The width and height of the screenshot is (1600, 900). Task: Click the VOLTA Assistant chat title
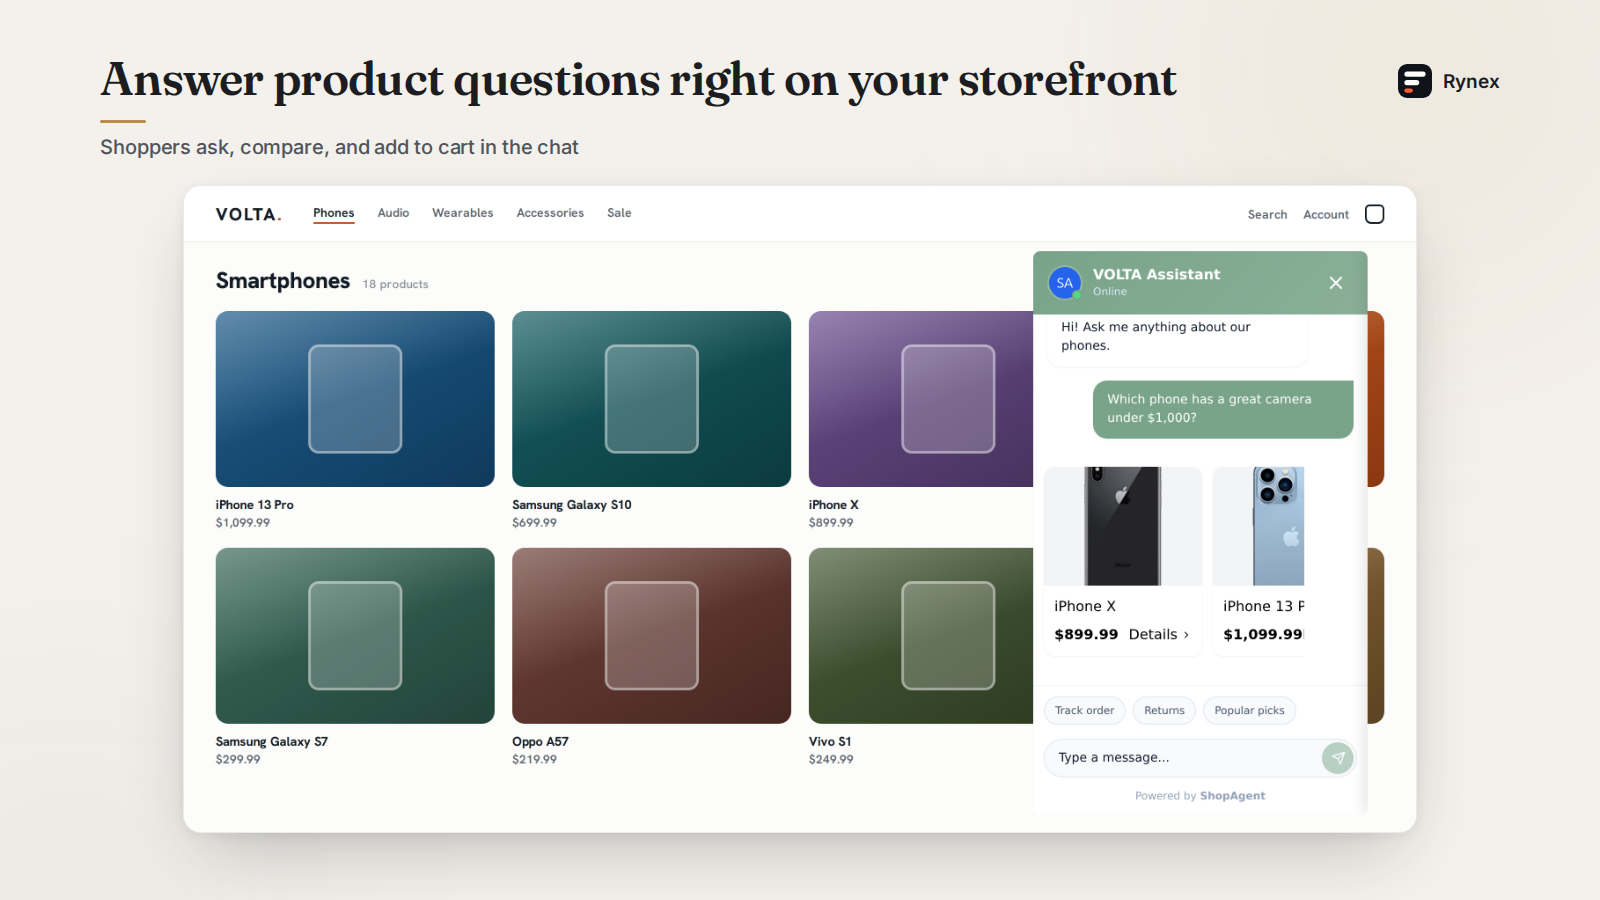click(1156, 274)
